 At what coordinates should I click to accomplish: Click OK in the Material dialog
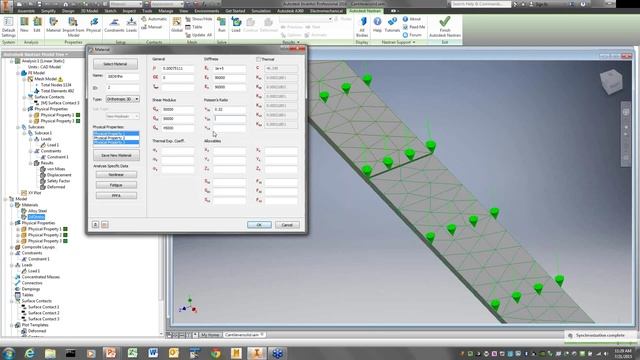tap(259, 225)
